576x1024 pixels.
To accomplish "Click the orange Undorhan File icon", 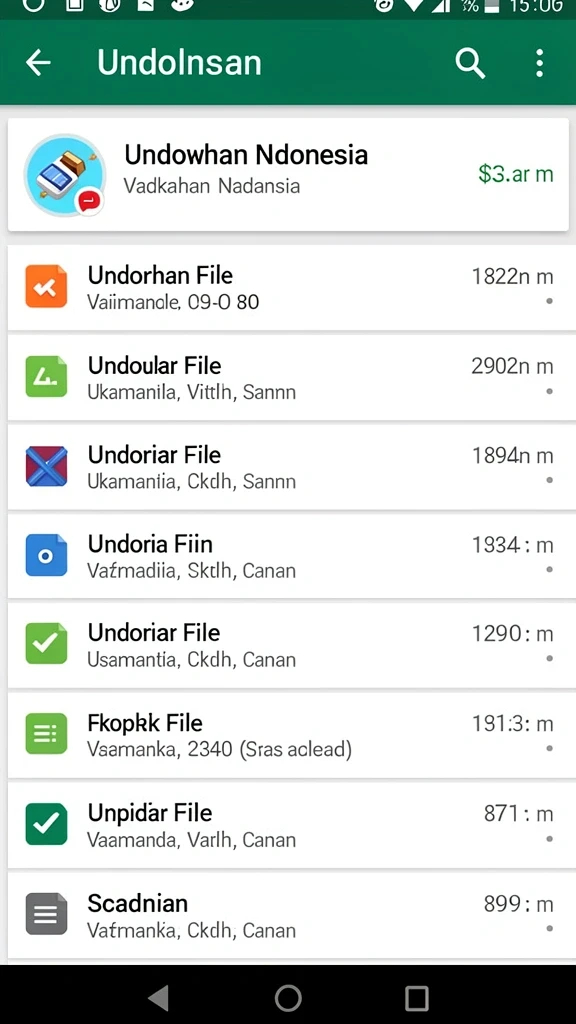I will click(x=46, y=286).
